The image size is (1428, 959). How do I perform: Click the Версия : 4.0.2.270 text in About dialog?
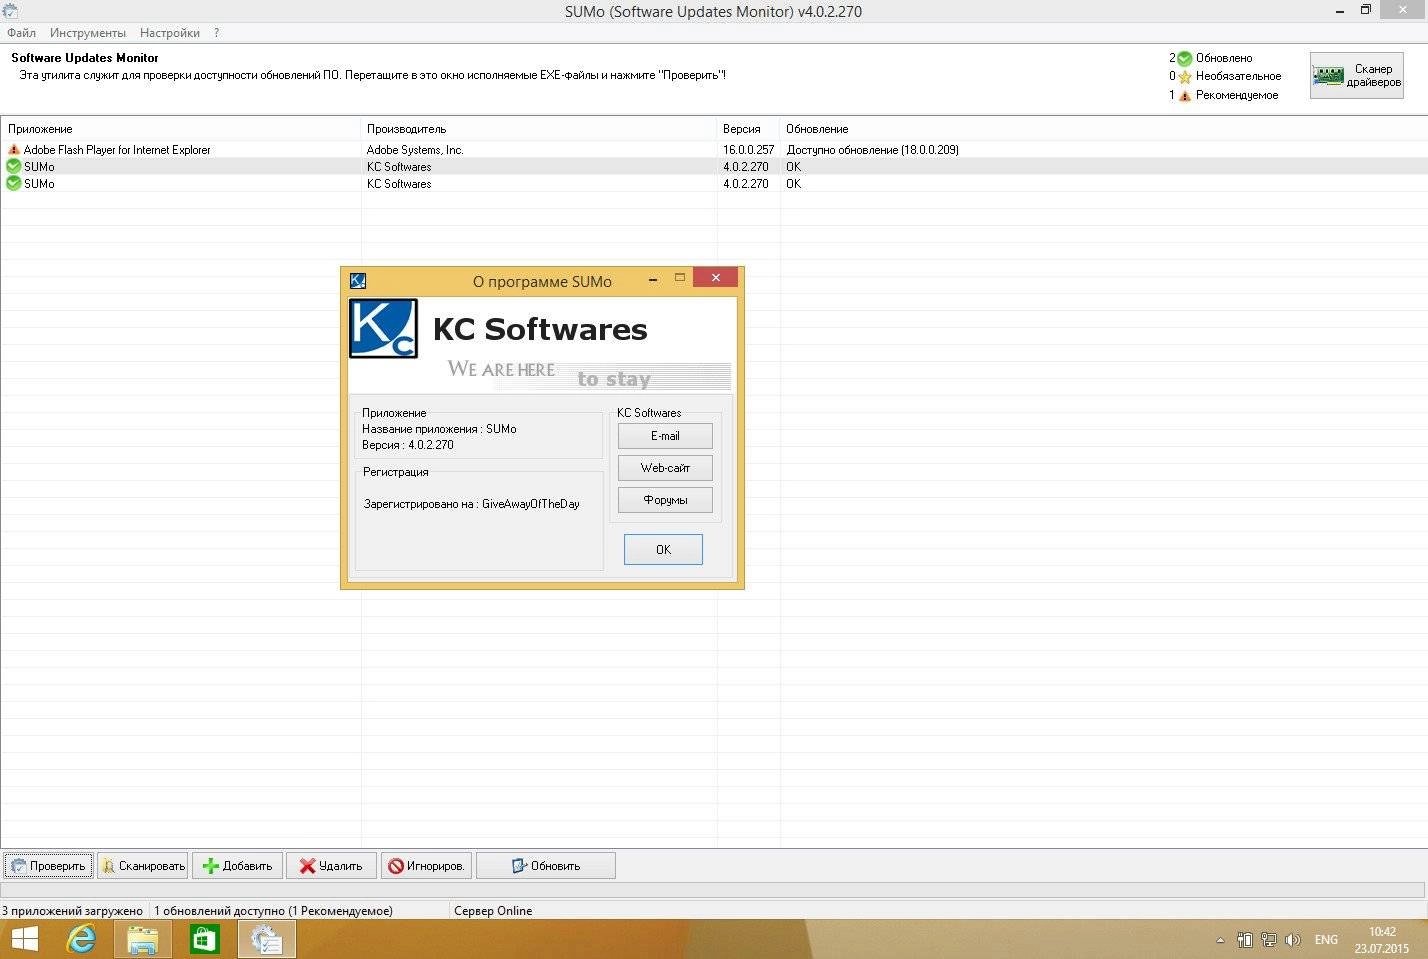coord(408,445)
